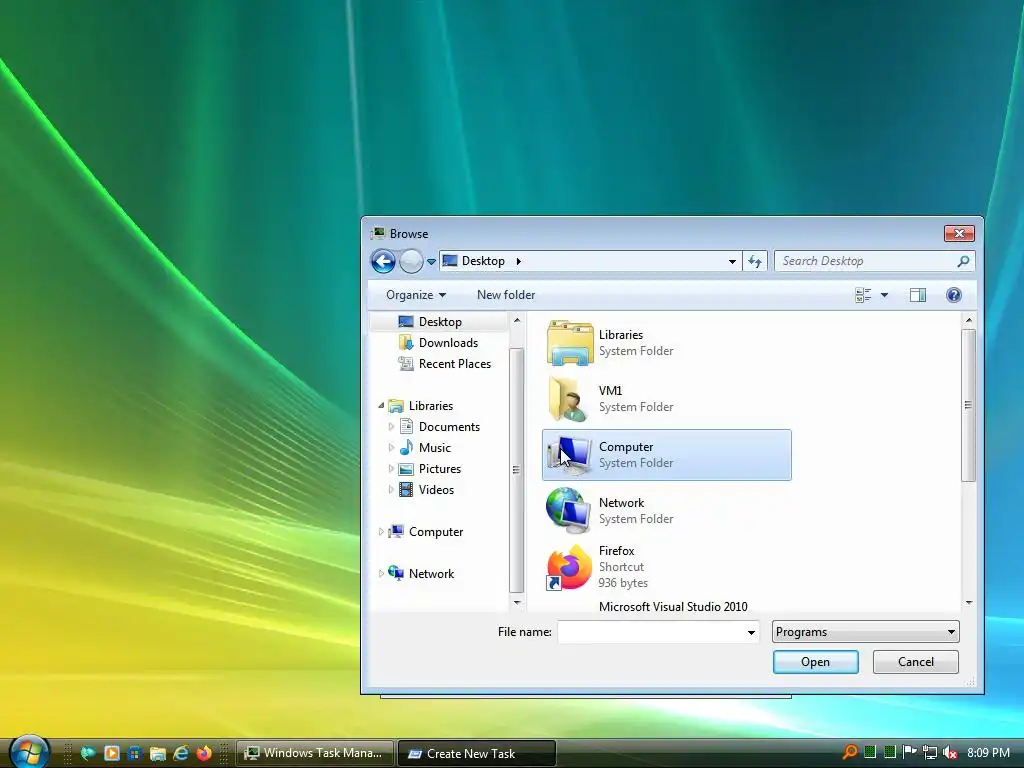Viewport: 1024px width, 768px height.
Task: Expand the Network tree node
Action: (381, 573)
